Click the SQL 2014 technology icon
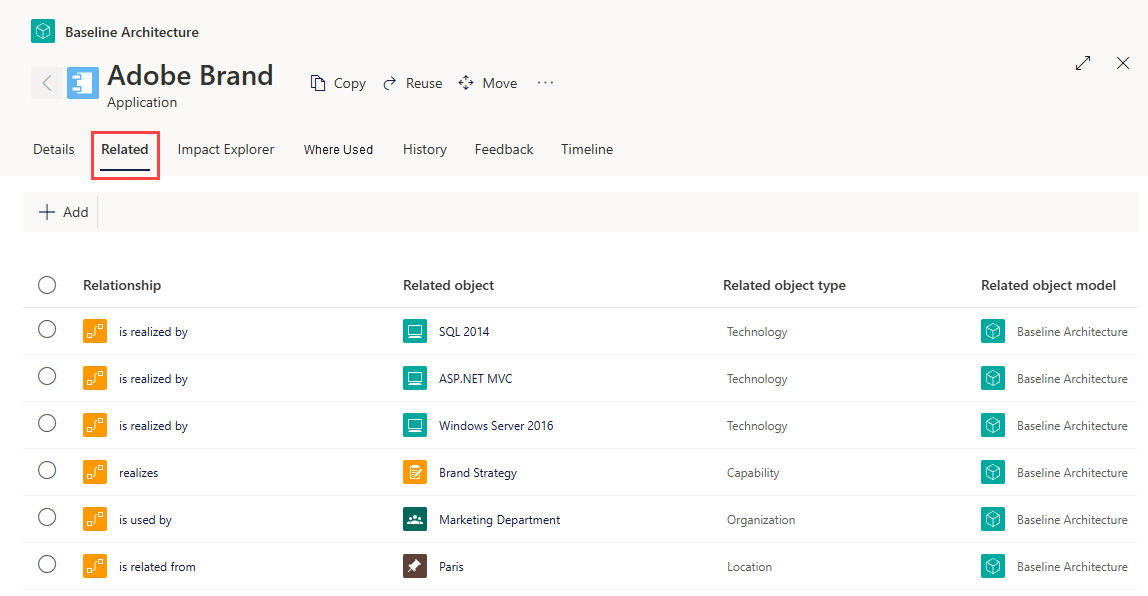 [414, 331]
